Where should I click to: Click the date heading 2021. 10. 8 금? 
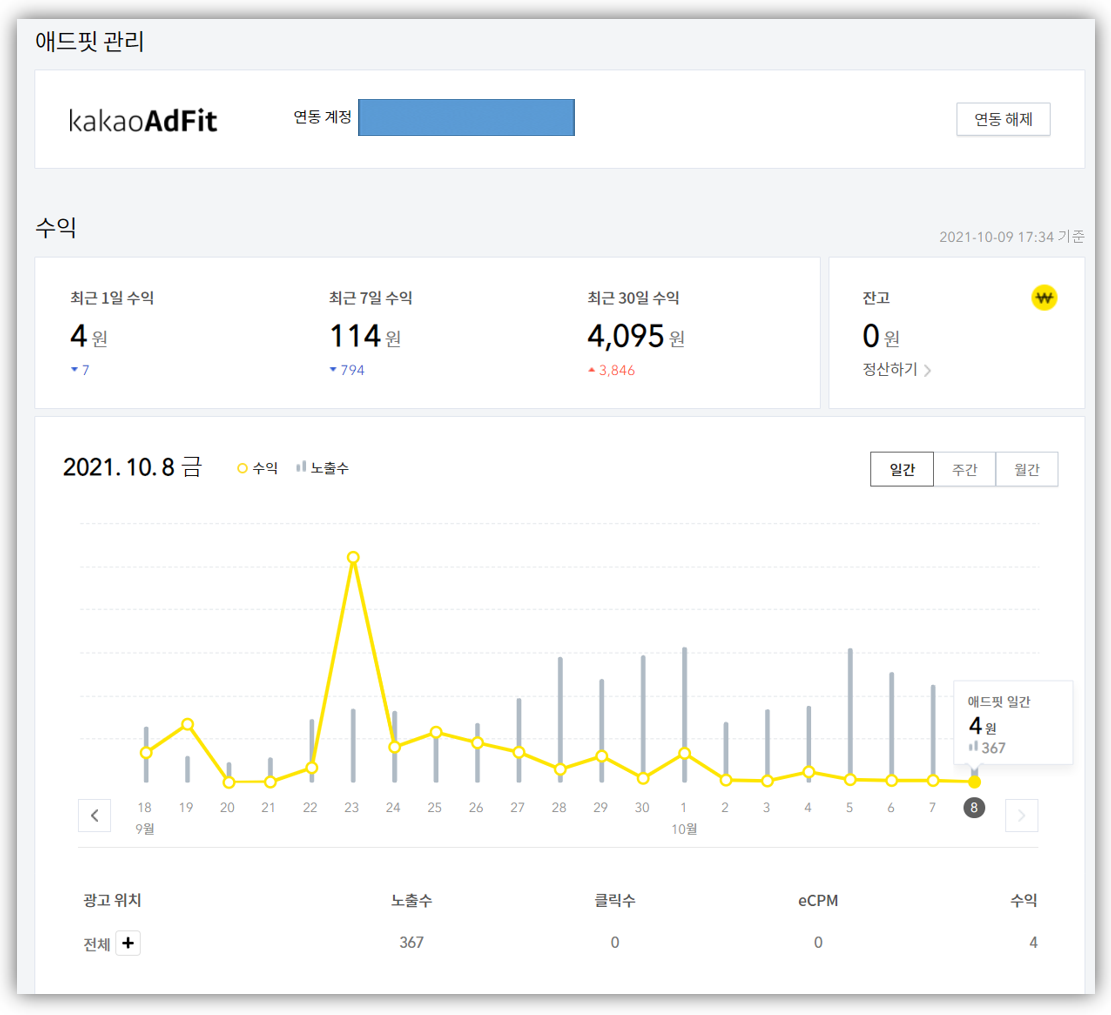click(132, 467)
